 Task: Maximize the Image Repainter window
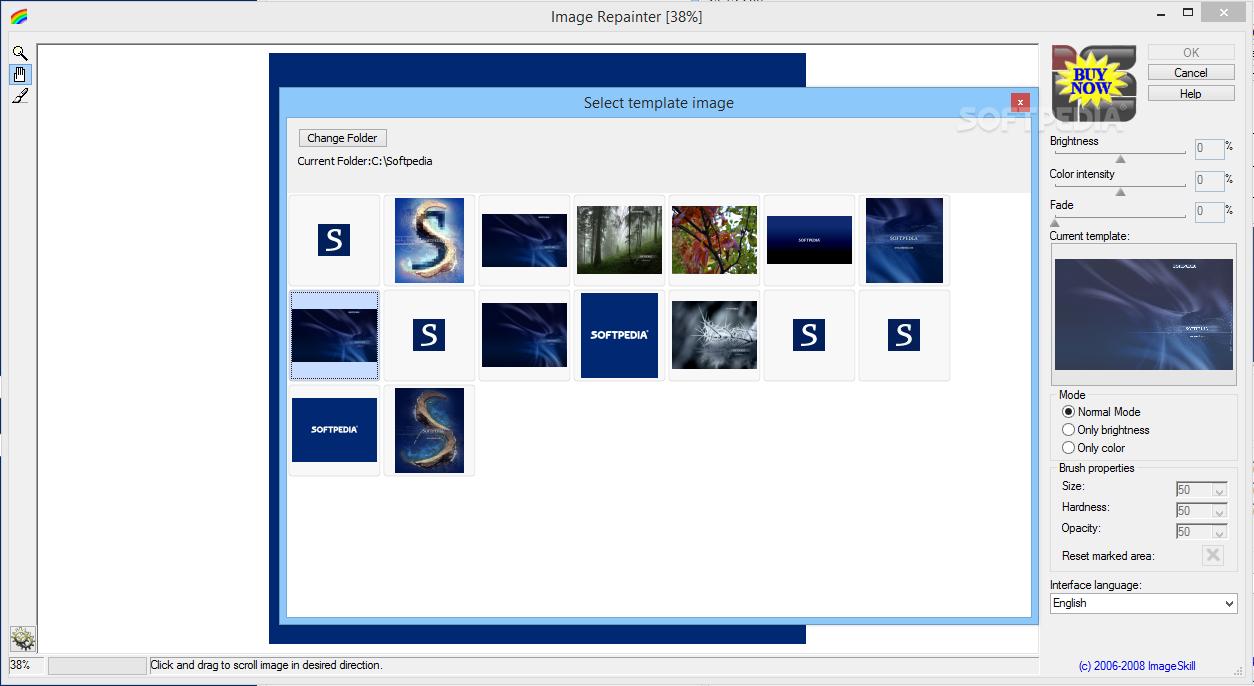click(x=1188, y=14)
